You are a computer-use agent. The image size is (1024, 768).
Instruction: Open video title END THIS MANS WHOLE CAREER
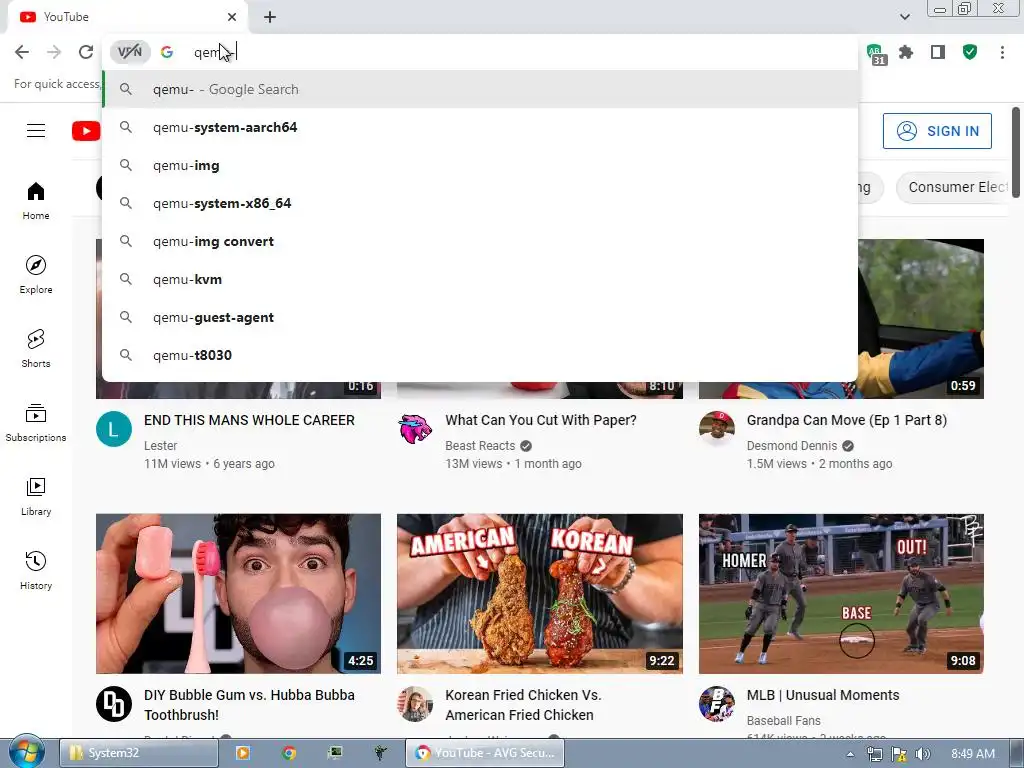(249, 420)
